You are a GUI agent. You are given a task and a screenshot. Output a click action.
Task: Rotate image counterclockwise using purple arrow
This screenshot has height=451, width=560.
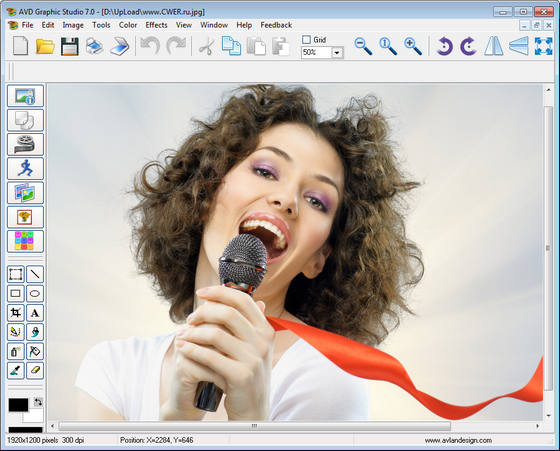444,46
